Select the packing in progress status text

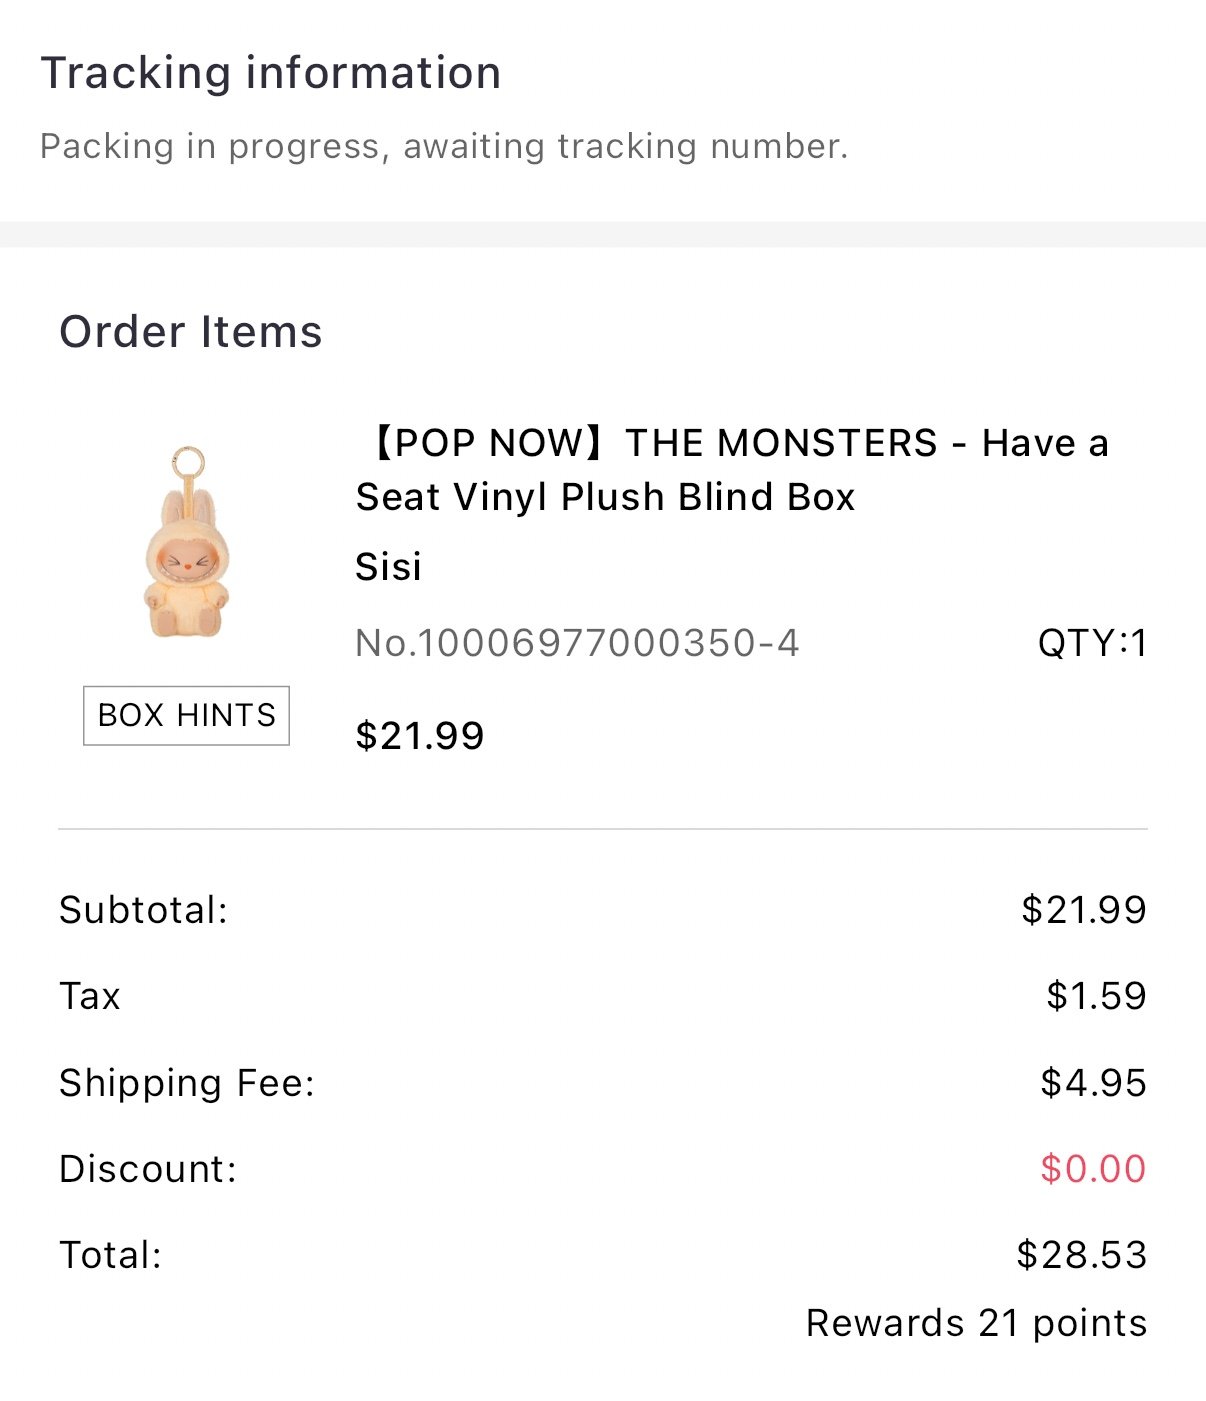(444, 146)
